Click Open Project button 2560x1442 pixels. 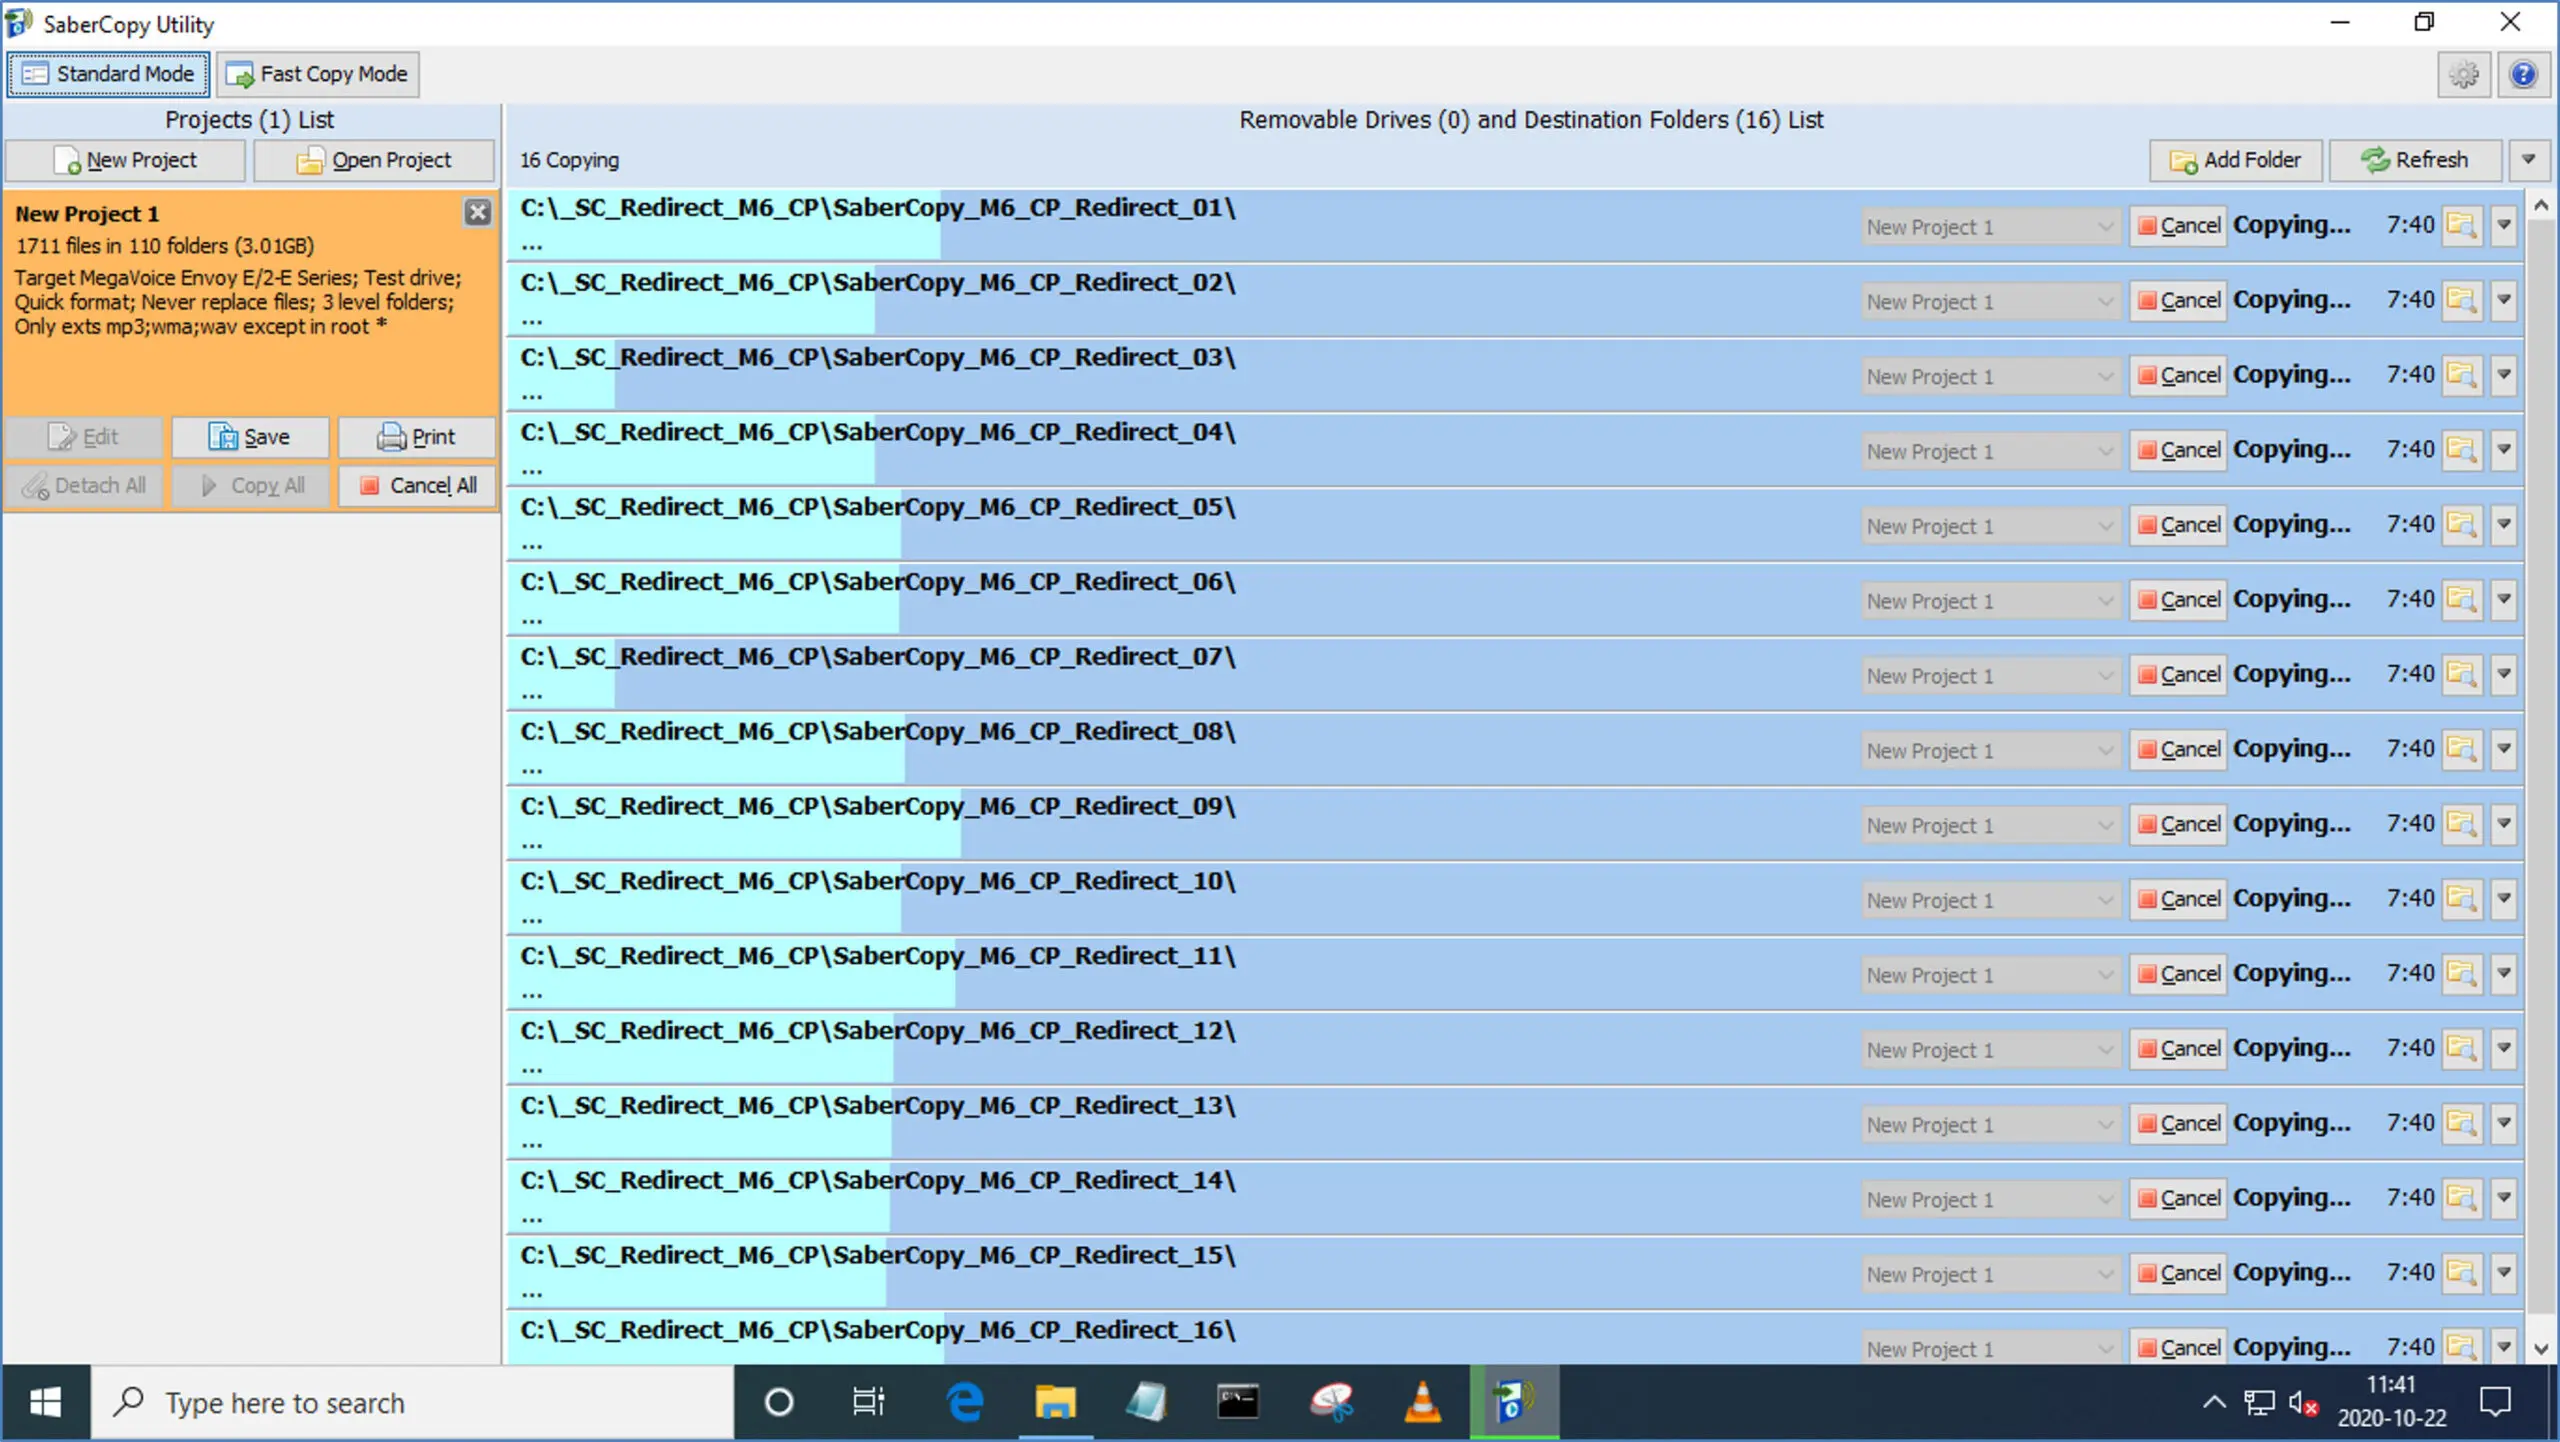pyautogui.click(x=374, y=160)
